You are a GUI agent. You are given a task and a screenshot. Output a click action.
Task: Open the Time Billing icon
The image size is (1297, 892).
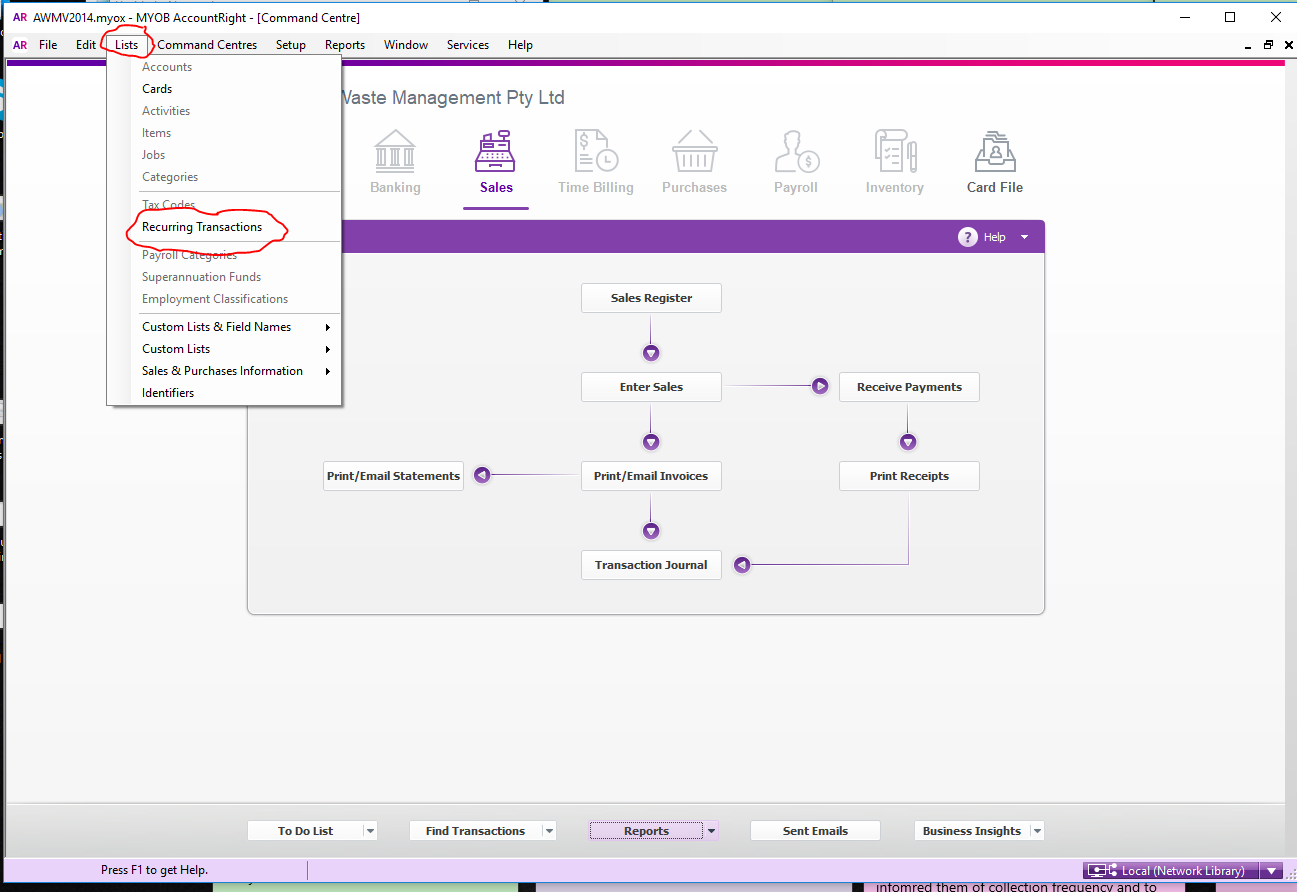pyautogui.click(x=596, y=151)
